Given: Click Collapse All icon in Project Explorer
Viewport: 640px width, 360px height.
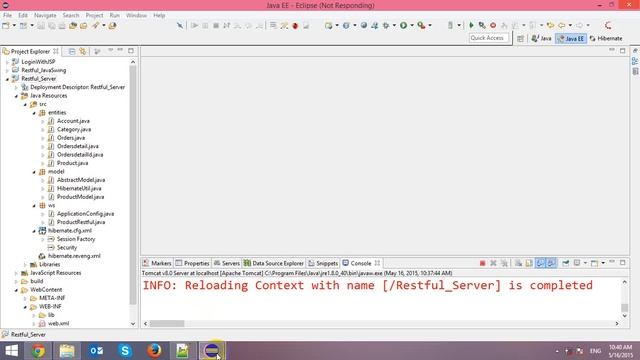Looking at the screenshot, I should click(x=72, y=51).
